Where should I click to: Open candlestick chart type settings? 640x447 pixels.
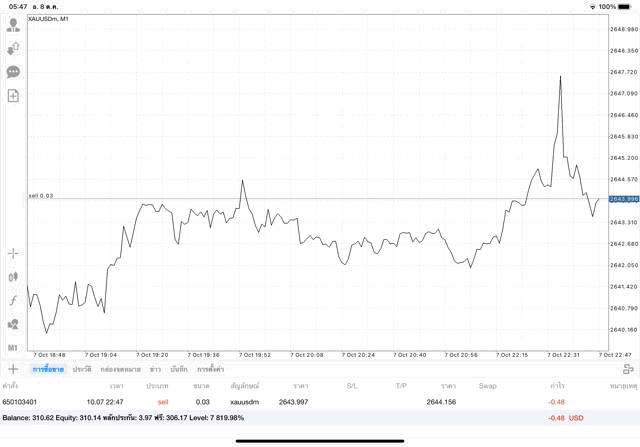pyautogui.click(x=13, y=277)
